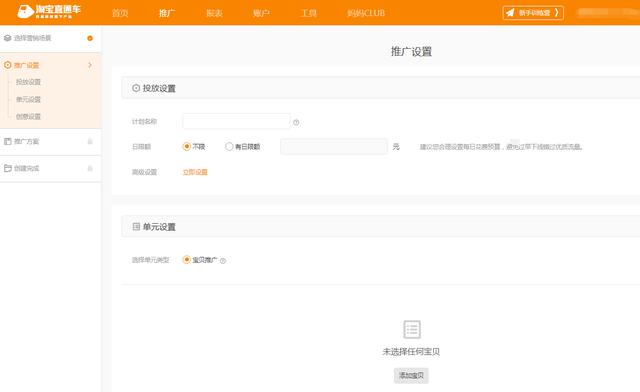Click the lock icon in 推广方案 row
640x392 pixels.
click(x=90, y=141)
